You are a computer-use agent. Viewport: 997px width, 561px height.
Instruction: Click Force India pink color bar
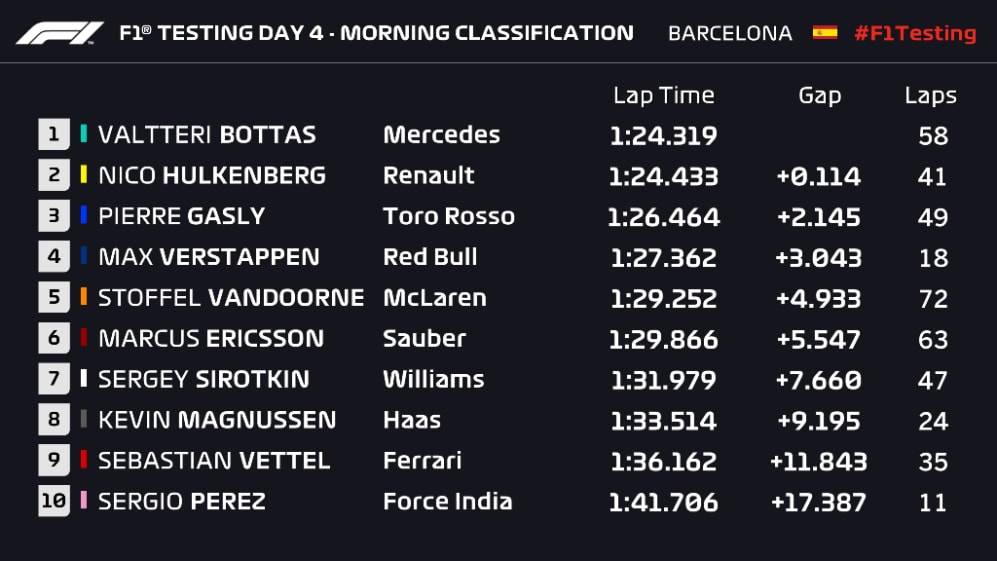tap(84, 502)
